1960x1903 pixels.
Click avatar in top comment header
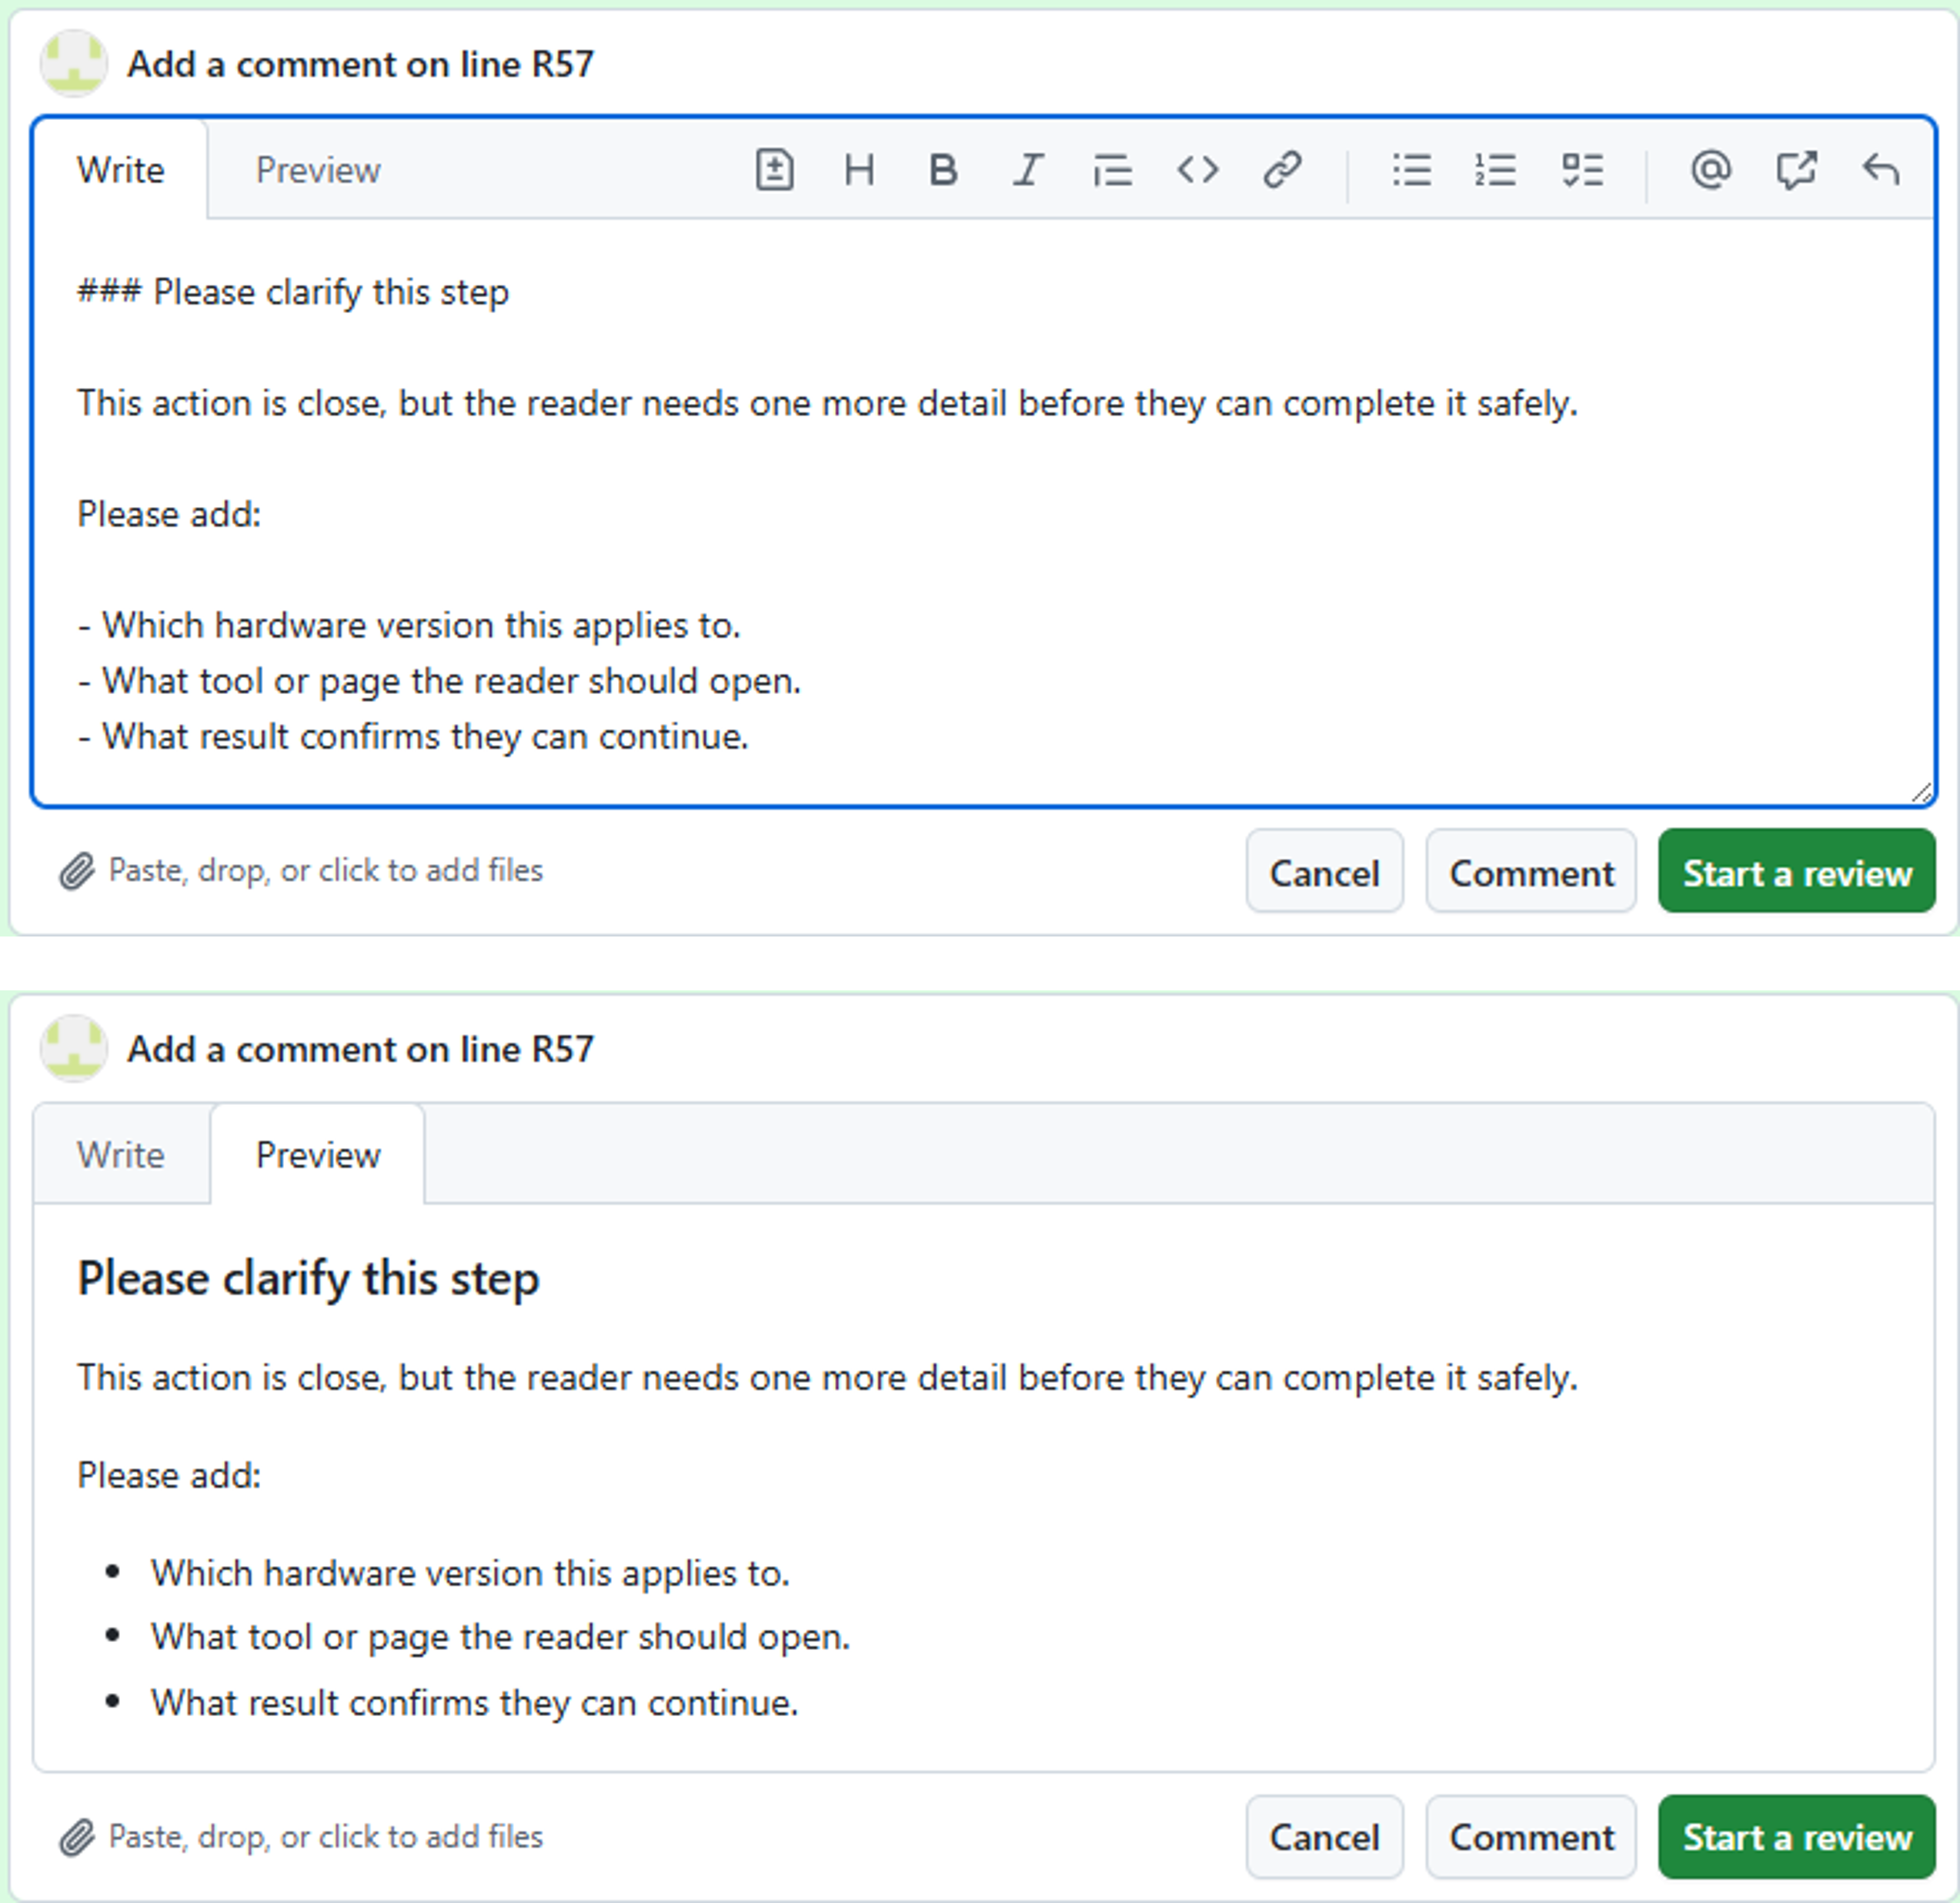click(x=73, y=64)
